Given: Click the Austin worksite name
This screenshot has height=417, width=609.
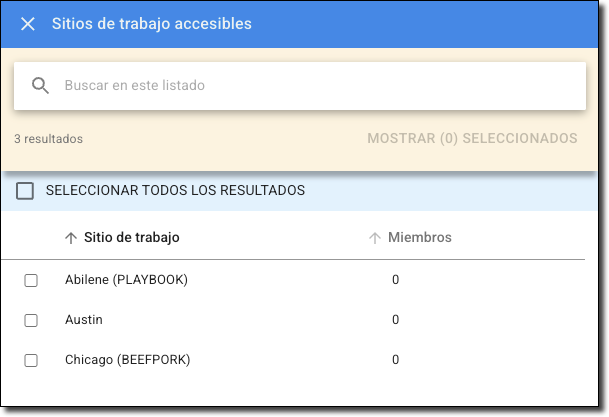Looking at the screenshot, I should tap(84, 320).
